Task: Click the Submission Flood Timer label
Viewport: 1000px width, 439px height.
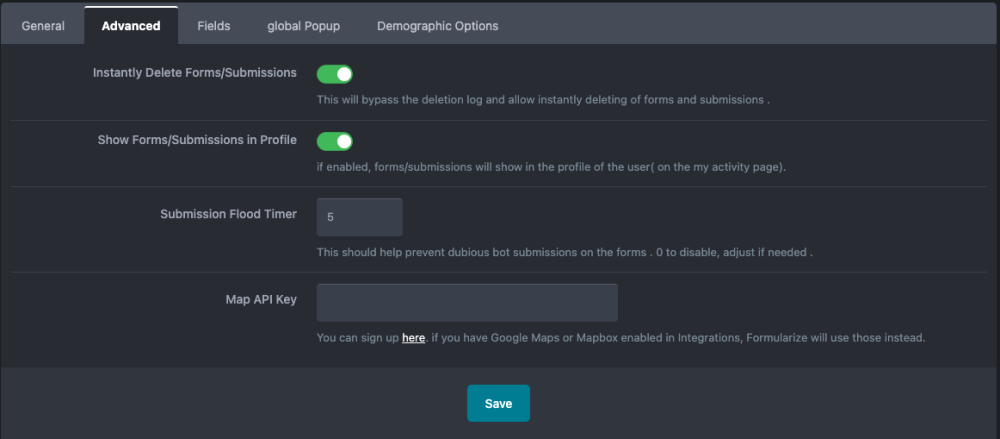Action: [x=228, y=214]
